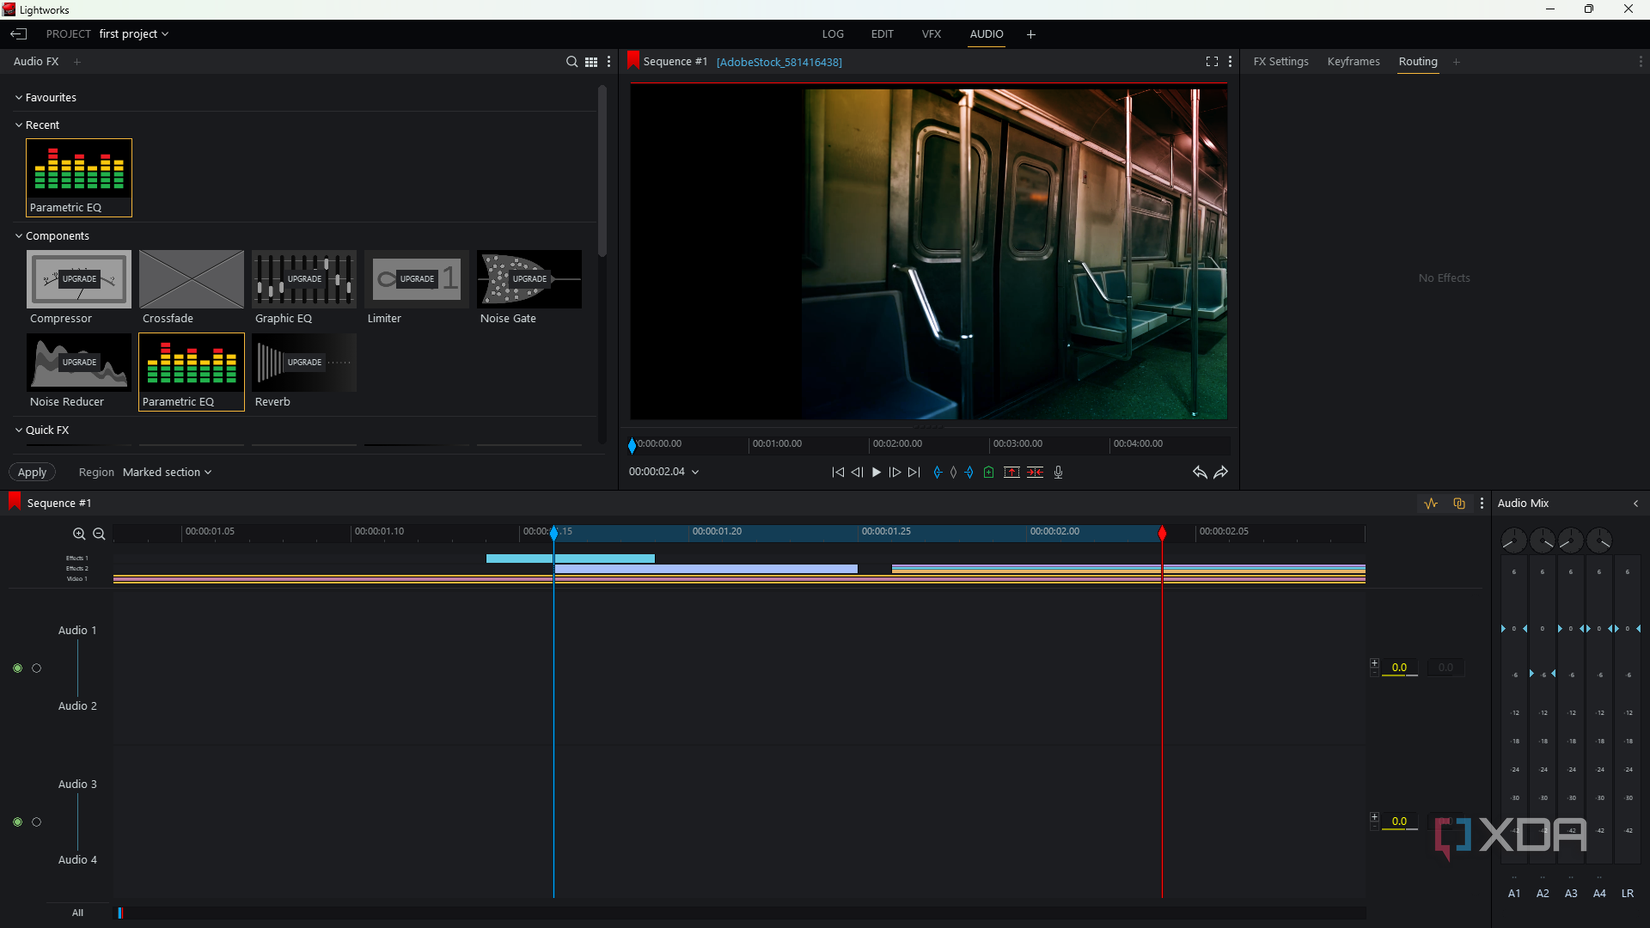Screen dimensions: 1650x928
Task: Click the Redo arrow
Action: [x=1221, y=472]
